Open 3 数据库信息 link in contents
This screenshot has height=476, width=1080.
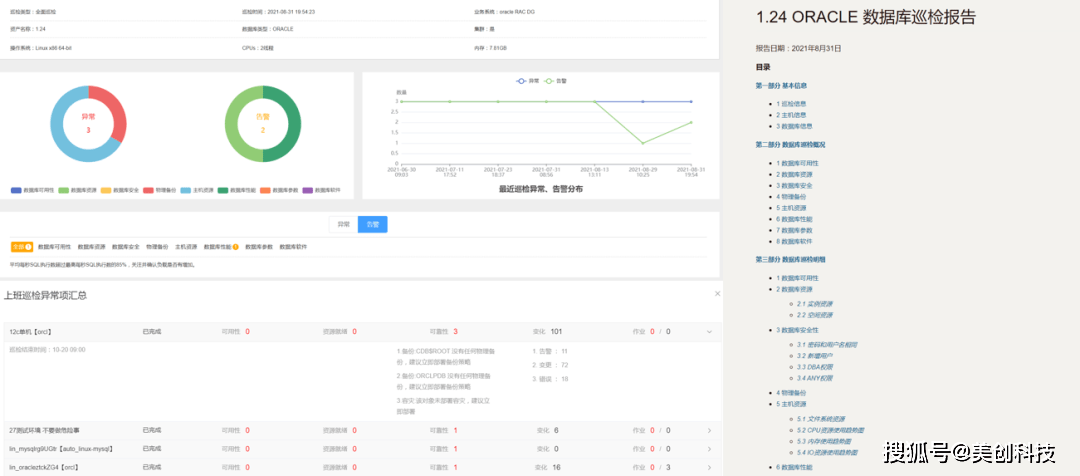794,126
